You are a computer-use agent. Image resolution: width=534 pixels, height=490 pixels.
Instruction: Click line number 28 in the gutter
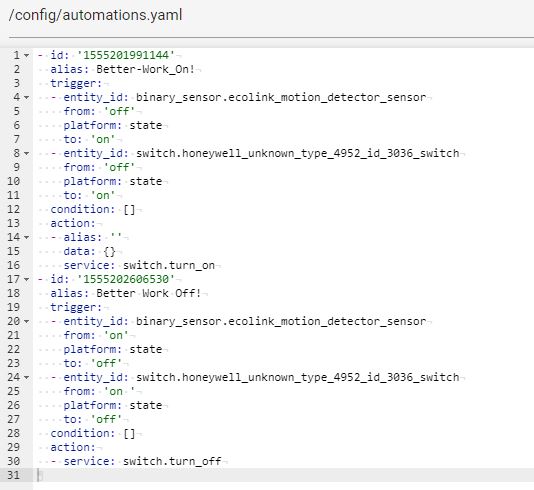tap(14, 433)
